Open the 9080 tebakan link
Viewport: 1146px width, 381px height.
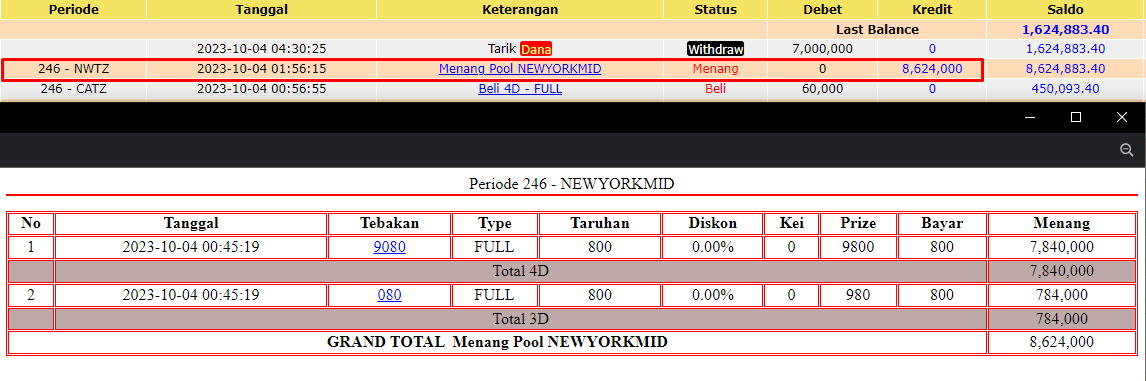(x=390, y=247)
